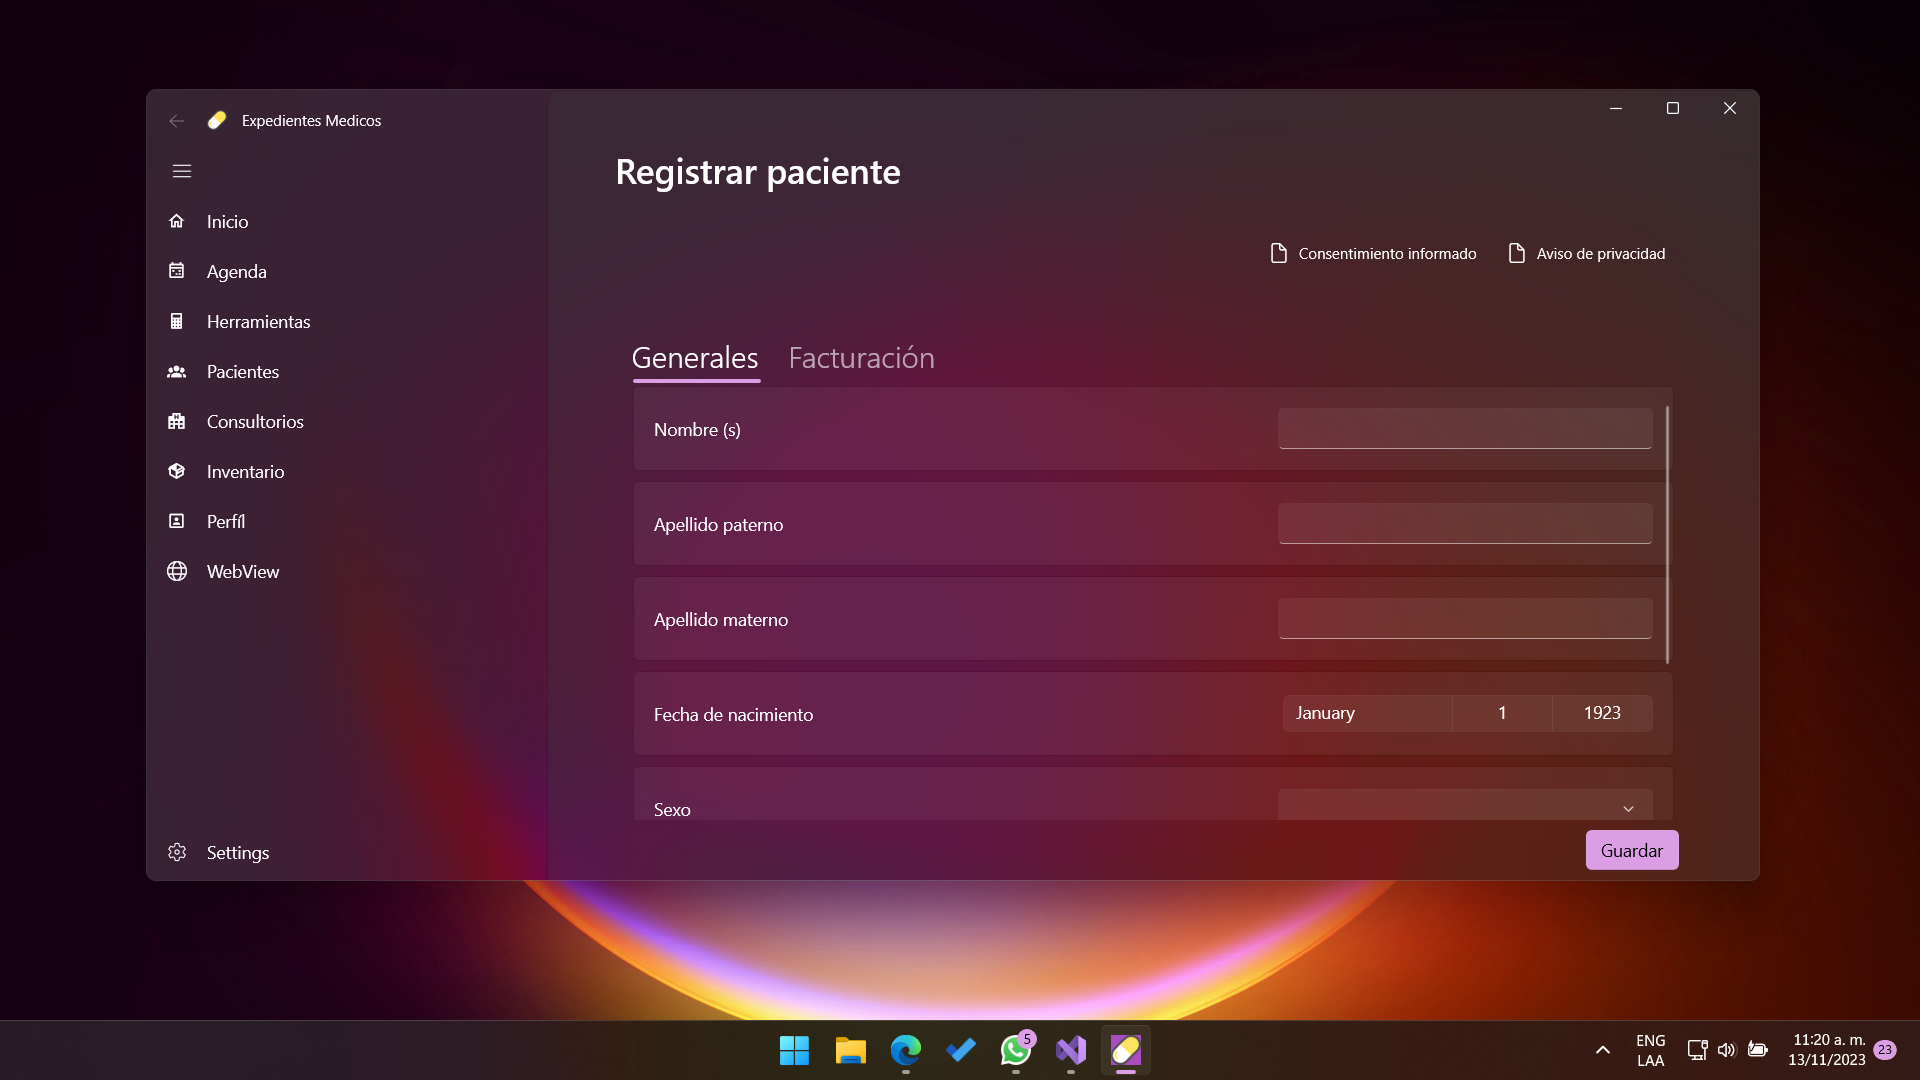1920x1080 pixels.
Task: Switch to the Facturación tab
Action: (861, 358)
